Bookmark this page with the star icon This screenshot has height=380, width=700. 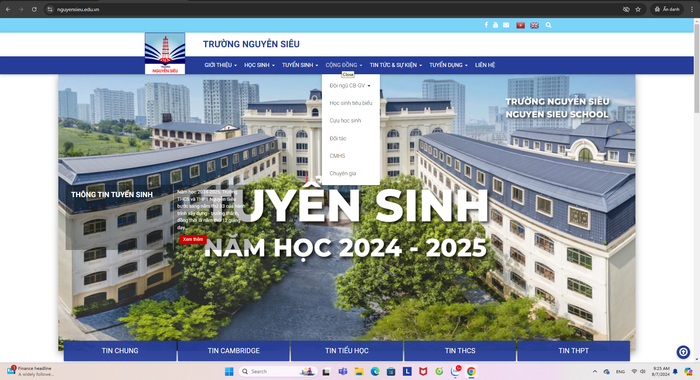(x=638, y=9)
